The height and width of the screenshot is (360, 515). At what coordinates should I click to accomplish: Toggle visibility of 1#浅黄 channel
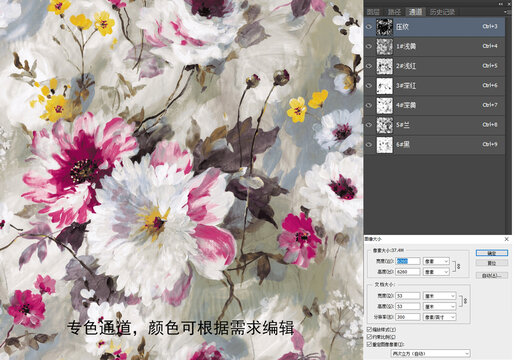369,46
